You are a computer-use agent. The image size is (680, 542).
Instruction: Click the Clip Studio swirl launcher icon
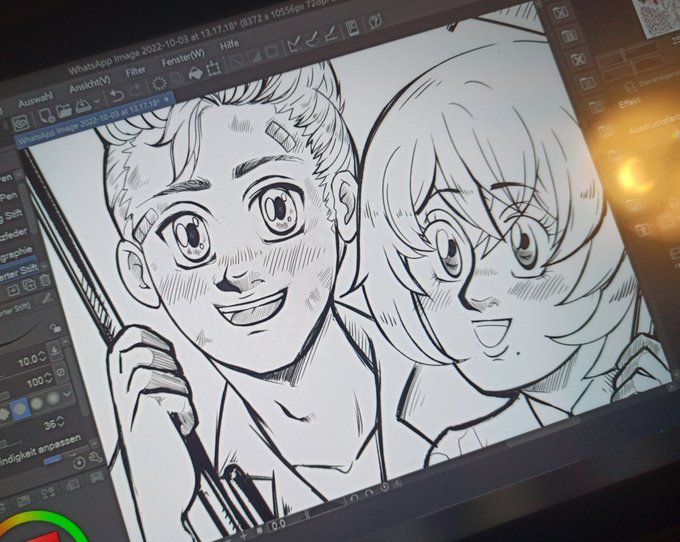(20, 124)
